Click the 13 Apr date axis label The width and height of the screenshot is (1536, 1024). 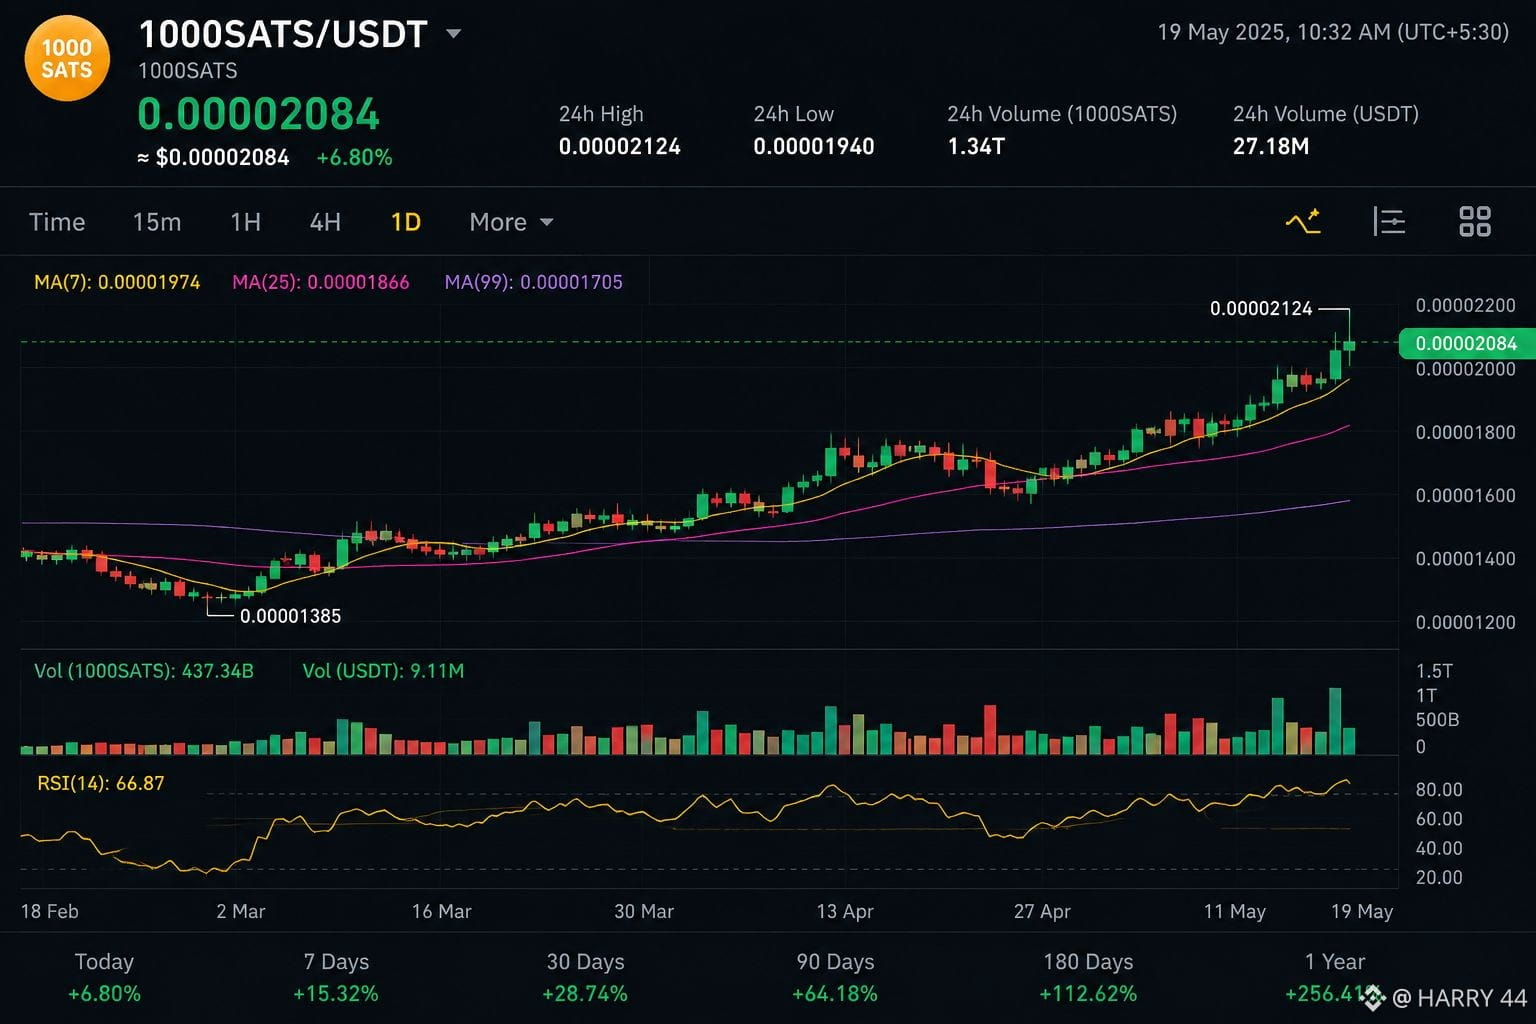[845, 911]
